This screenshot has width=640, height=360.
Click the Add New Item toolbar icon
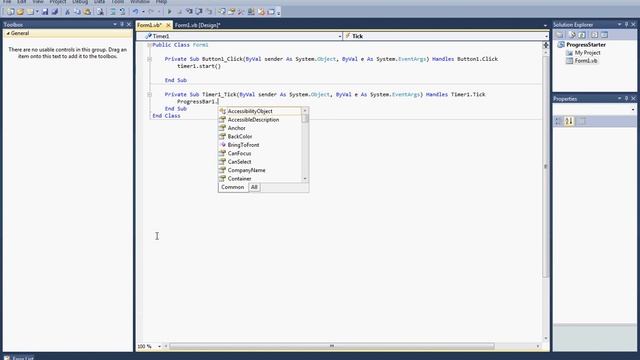point(31,12)
